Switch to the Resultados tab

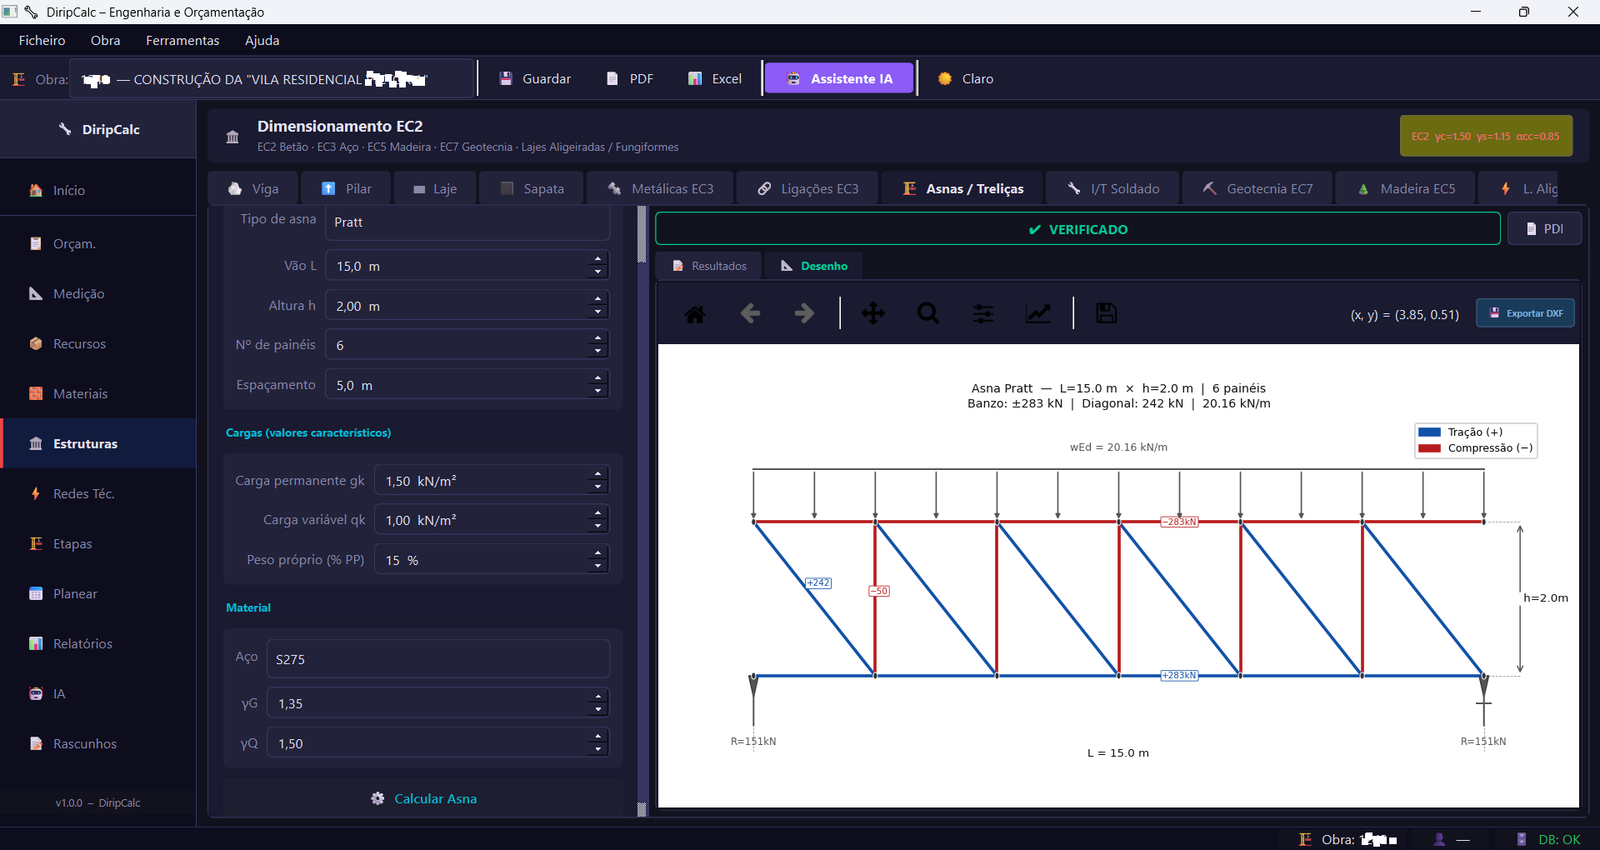pos(709,266)
